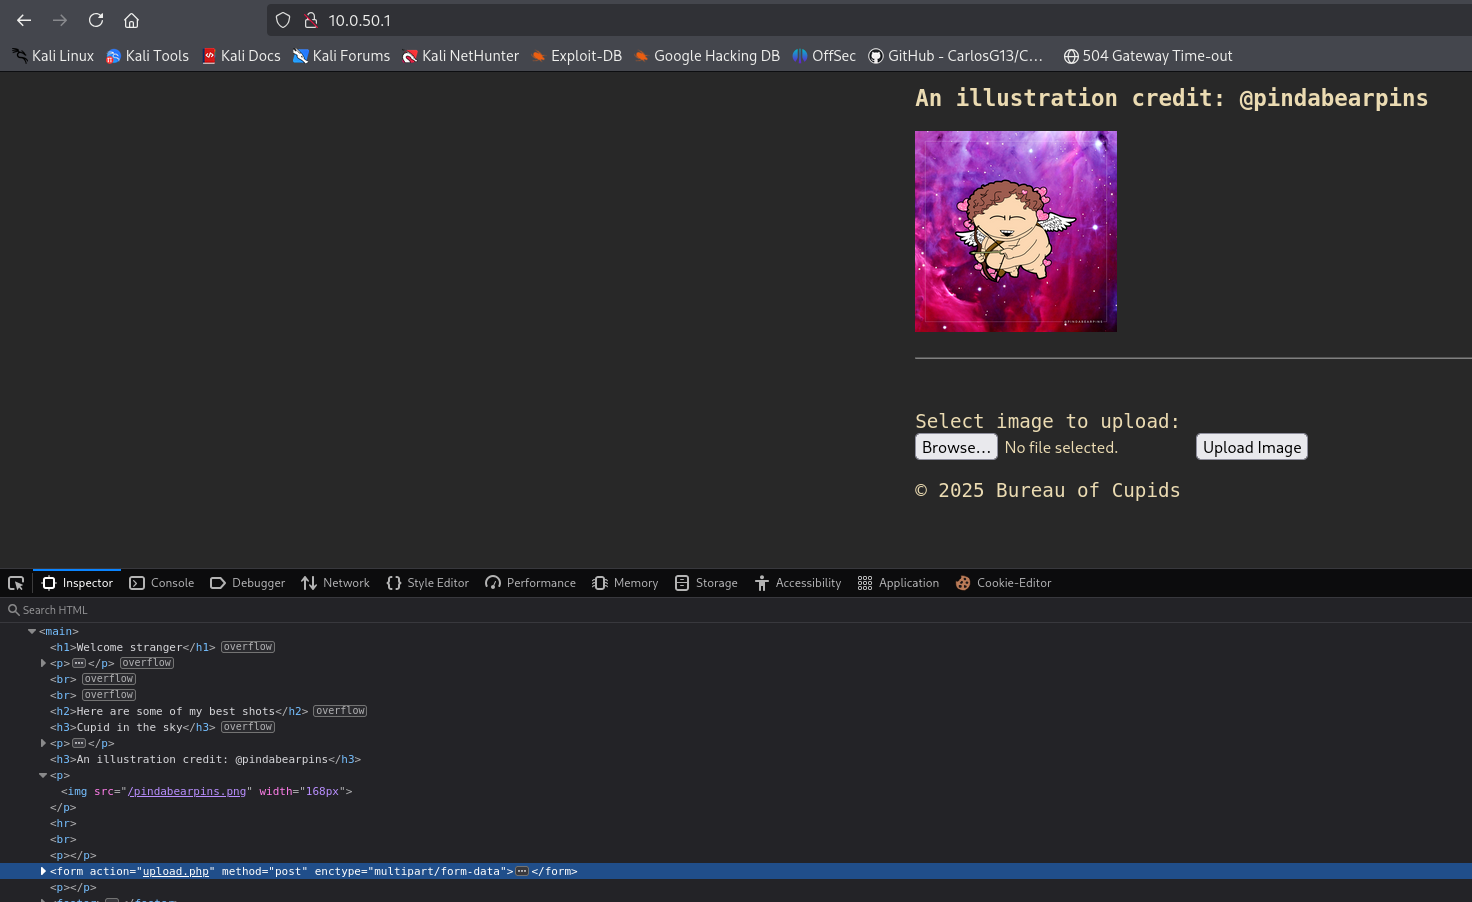
Task: Click the browser reload icon
Action: pyautogui.click(x=96, y=20)
